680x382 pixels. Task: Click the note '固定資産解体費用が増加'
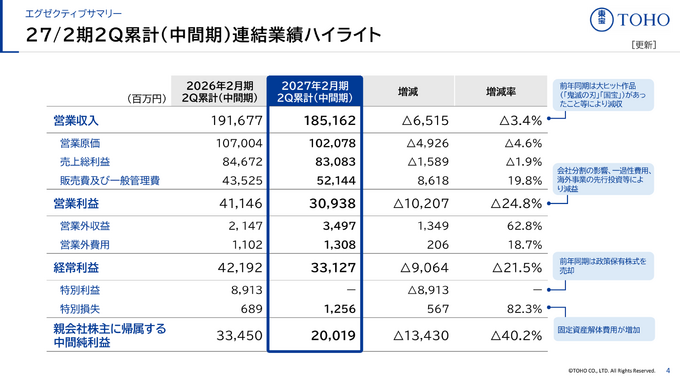[604, 330]
